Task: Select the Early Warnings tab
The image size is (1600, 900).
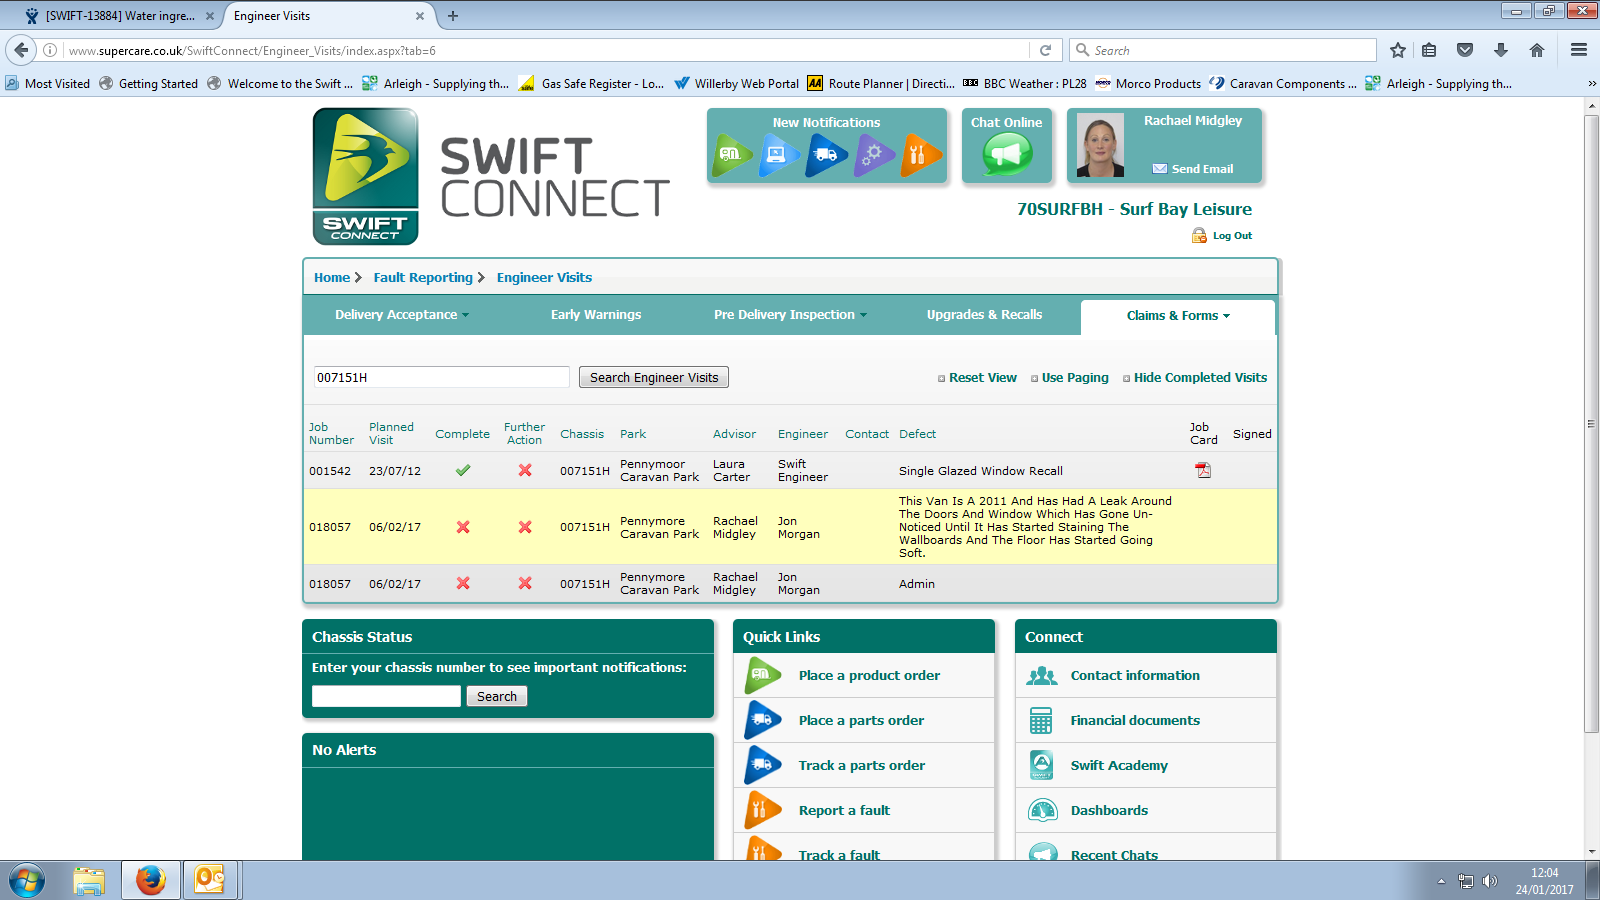Action: click(x=596, y=315)
